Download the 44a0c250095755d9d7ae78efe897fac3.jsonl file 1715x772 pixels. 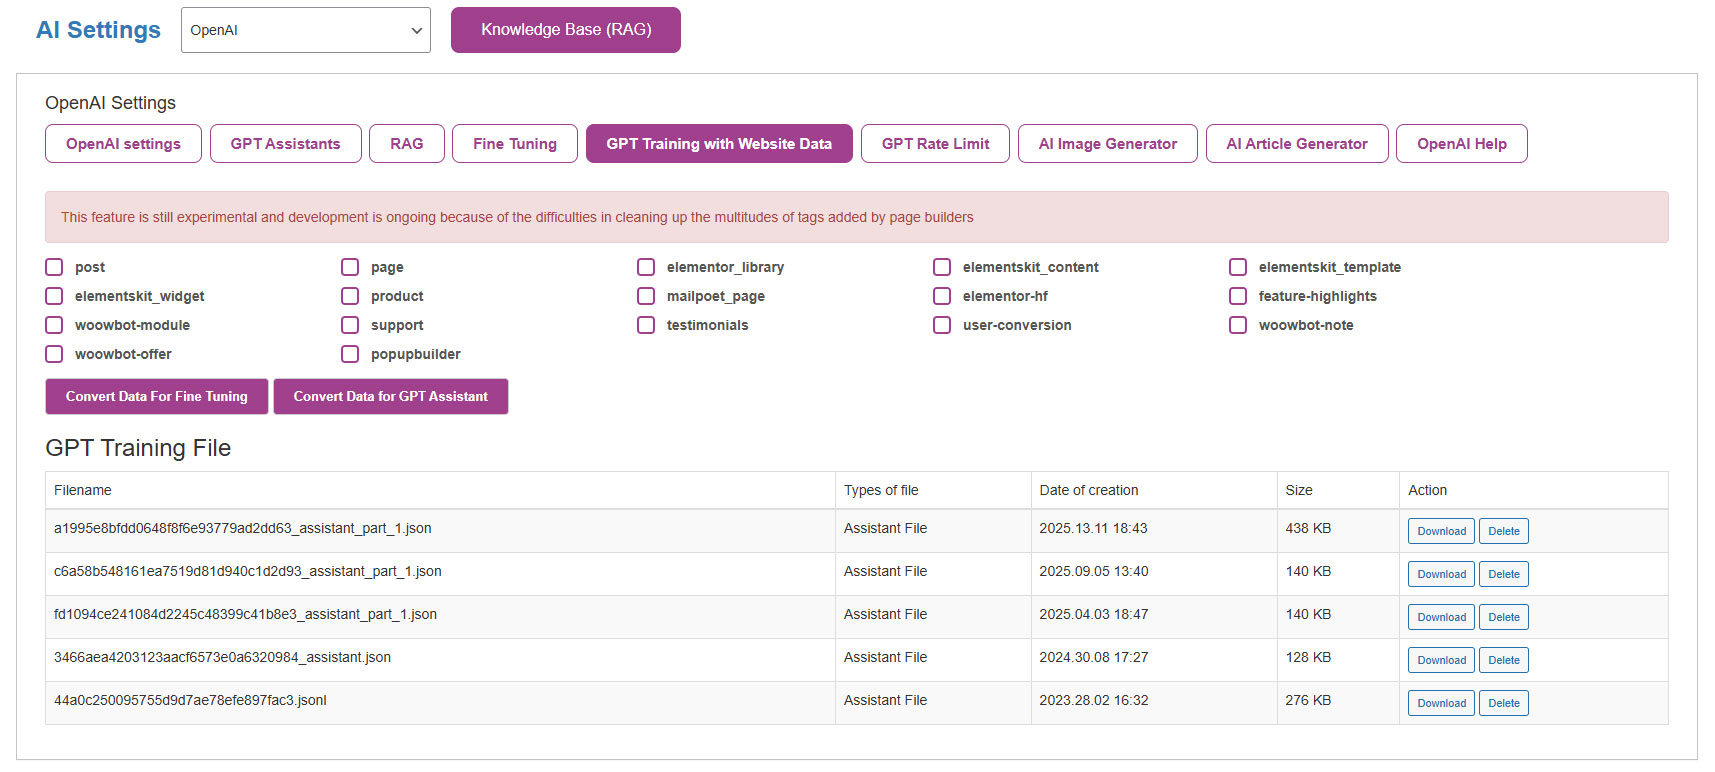(x=1441, y=703)
